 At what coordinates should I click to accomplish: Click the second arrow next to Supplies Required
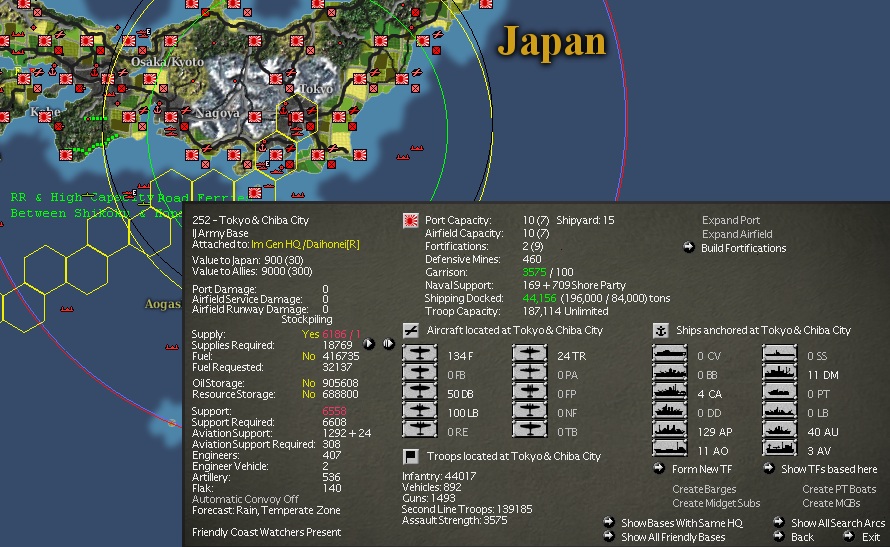(x=388, y=344)
